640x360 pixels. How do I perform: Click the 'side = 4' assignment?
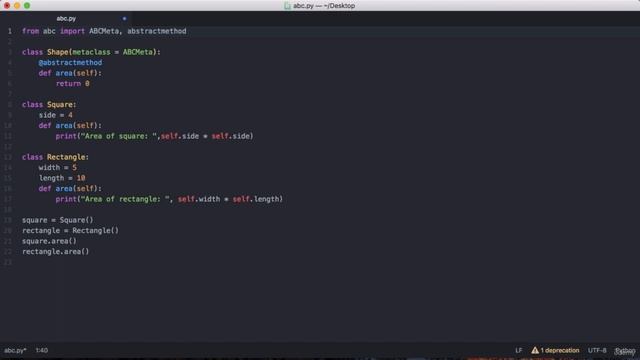(x=56, y=115)
